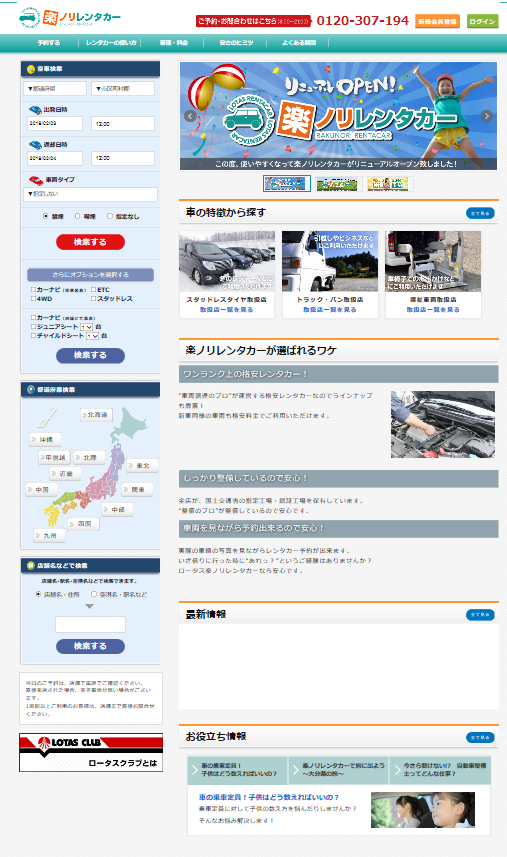This screenshot has width=507, height=857.
Task: Select the 喫煙 radio button
Action: 77,216
